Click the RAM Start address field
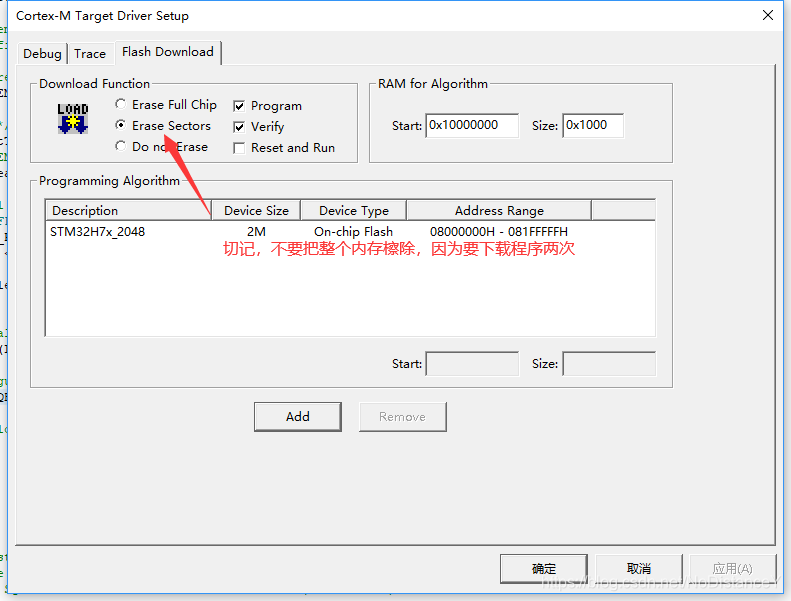This screenshot has height=601, width=791. (x=472, y=126)
